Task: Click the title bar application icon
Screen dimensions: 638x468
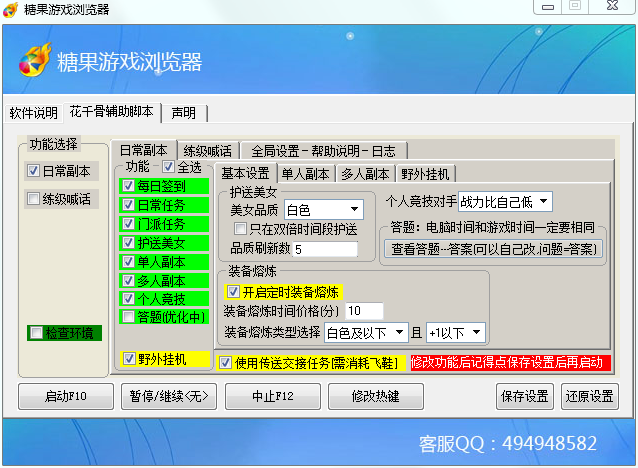Action: pos(12,9)
